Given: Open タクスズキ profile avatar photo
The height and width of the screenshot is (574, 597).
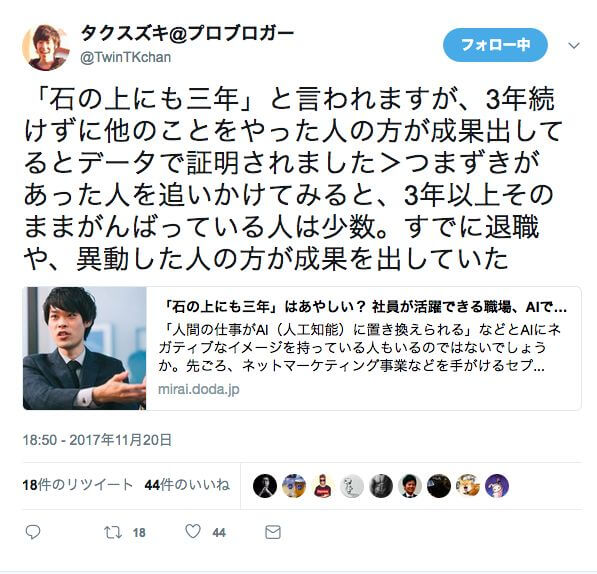Looking at the screenshot, I should pos(46,48).
